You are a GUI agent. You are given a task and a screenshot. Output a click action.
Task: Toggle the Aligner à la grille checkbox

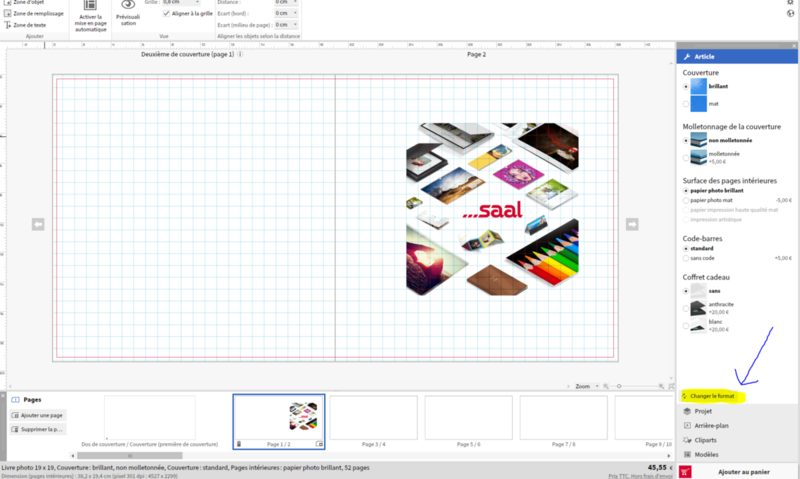[166, 13]
